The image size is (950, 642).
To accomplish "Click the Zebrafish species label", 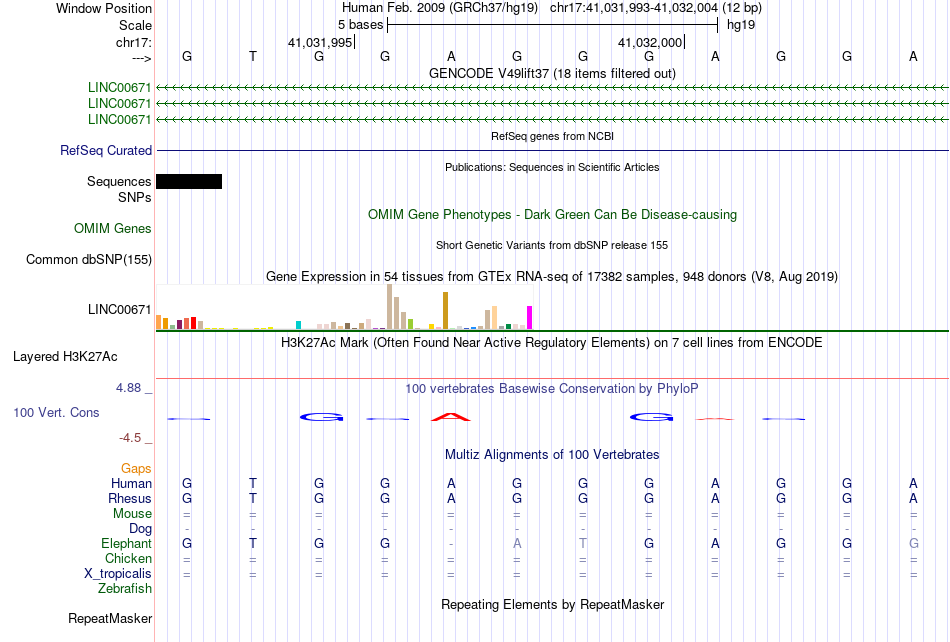I will 125,589.
